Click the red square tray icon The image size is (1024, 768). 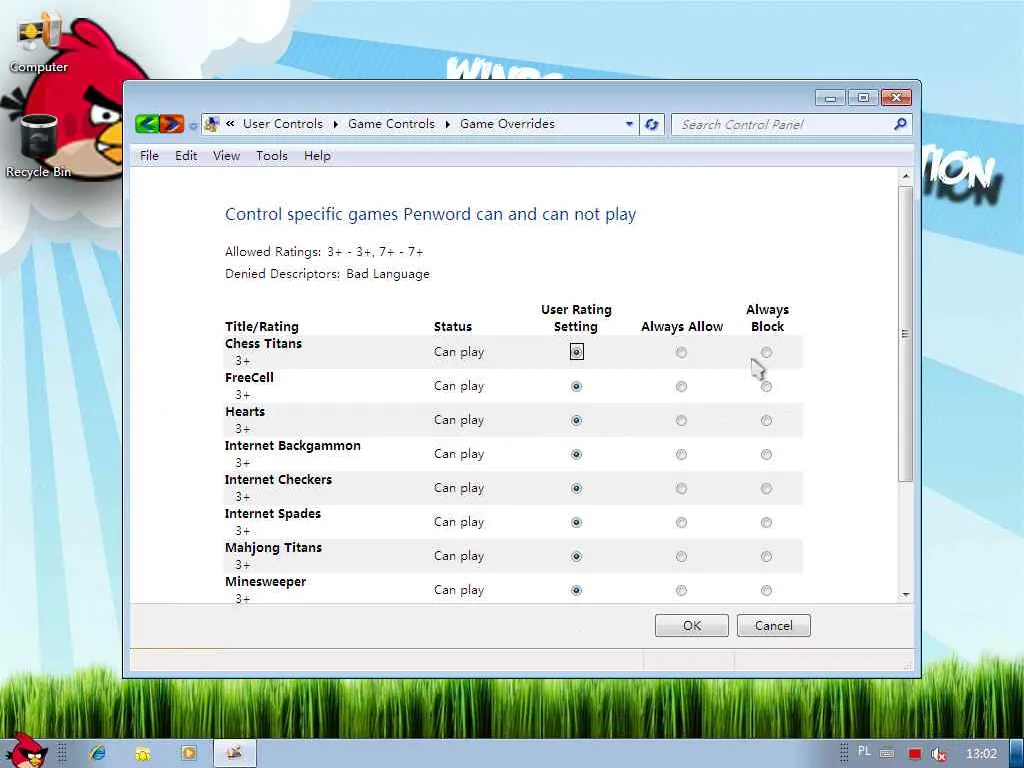pos(914,754)
